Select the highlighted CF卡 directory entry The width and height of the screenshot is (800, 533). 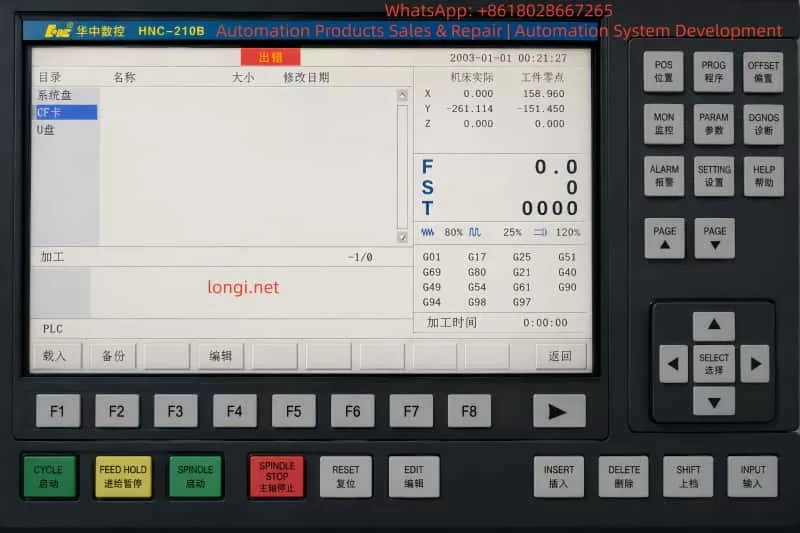[65, 112]
